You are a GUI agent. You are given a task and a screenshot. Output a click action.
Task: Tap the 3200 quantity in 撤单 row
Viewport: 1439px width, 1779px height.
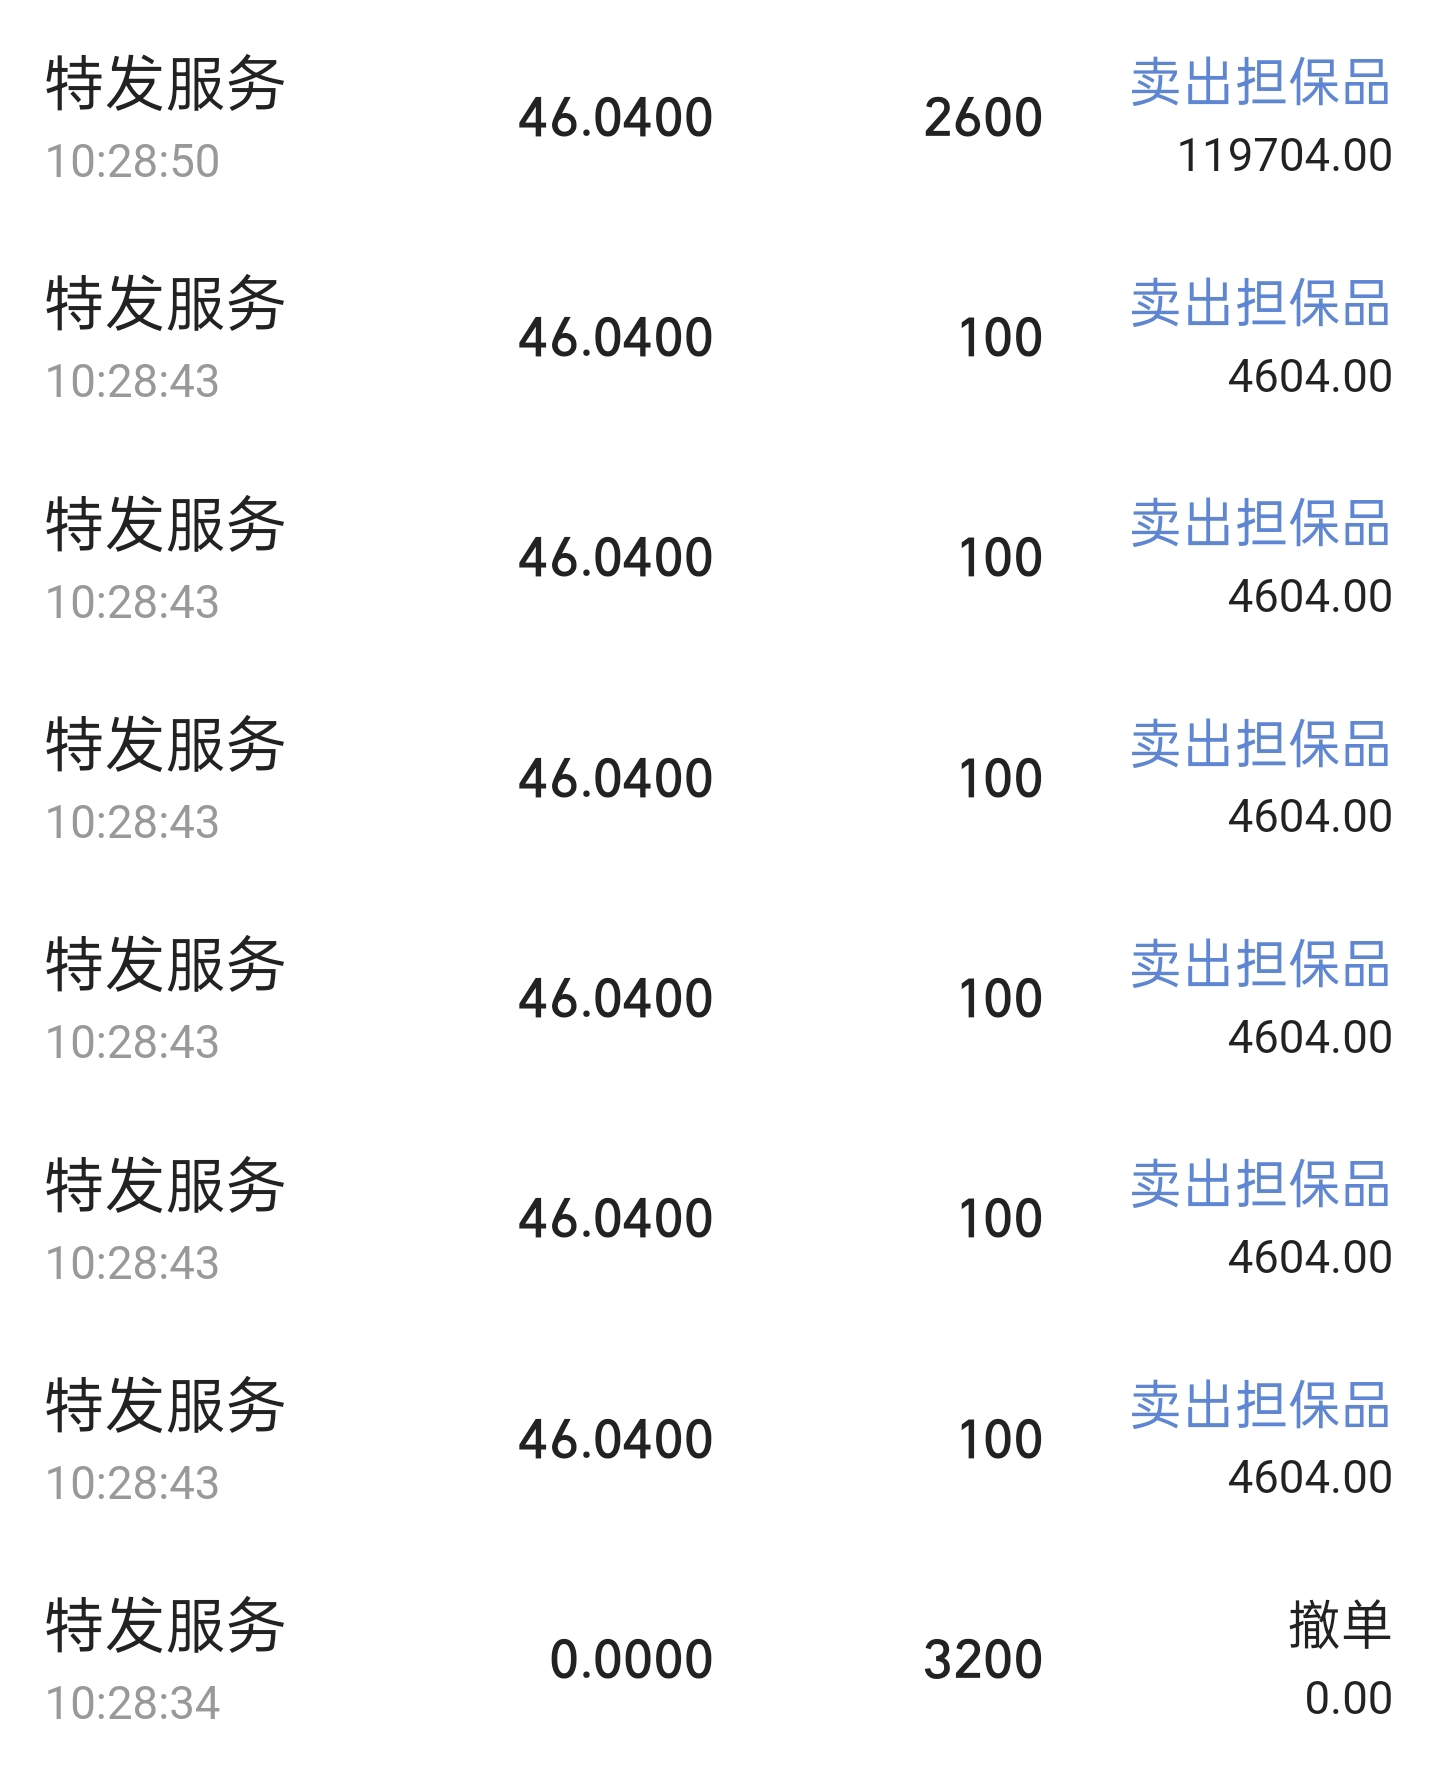(x=983, y=1660)
